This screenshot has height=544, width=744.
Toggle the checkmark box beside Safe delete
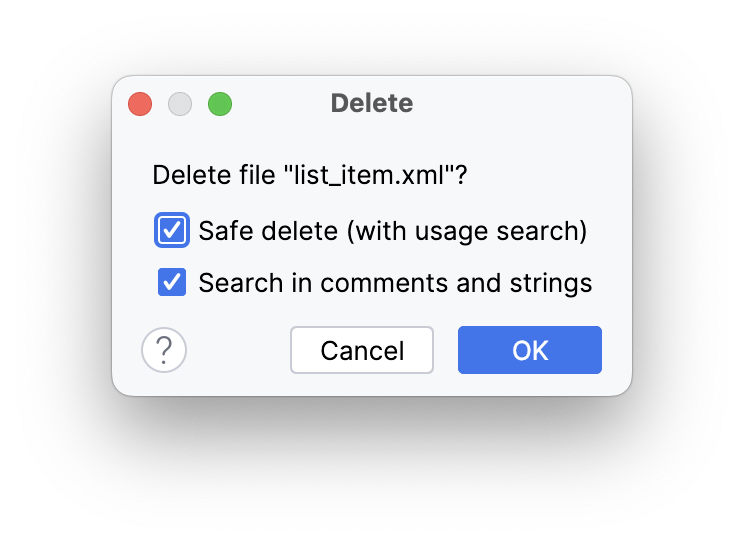(172, 231)
